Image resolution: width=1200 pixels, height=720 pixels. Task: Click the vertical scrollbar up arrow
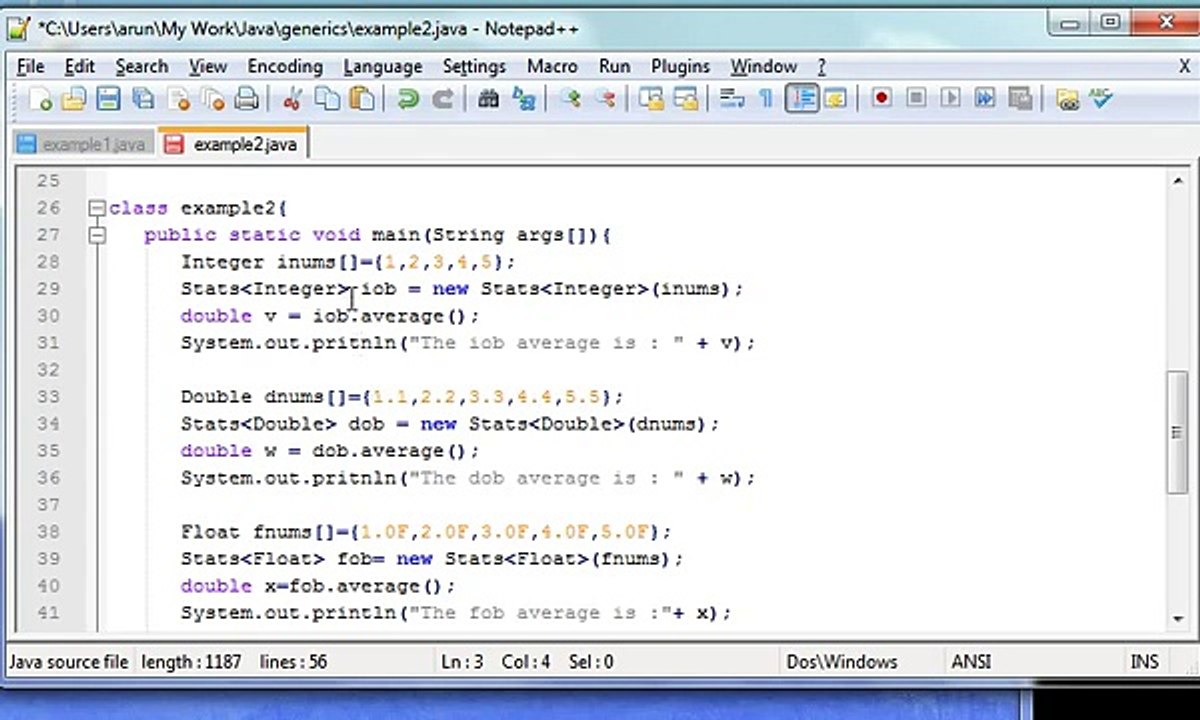coord(1177,181)
